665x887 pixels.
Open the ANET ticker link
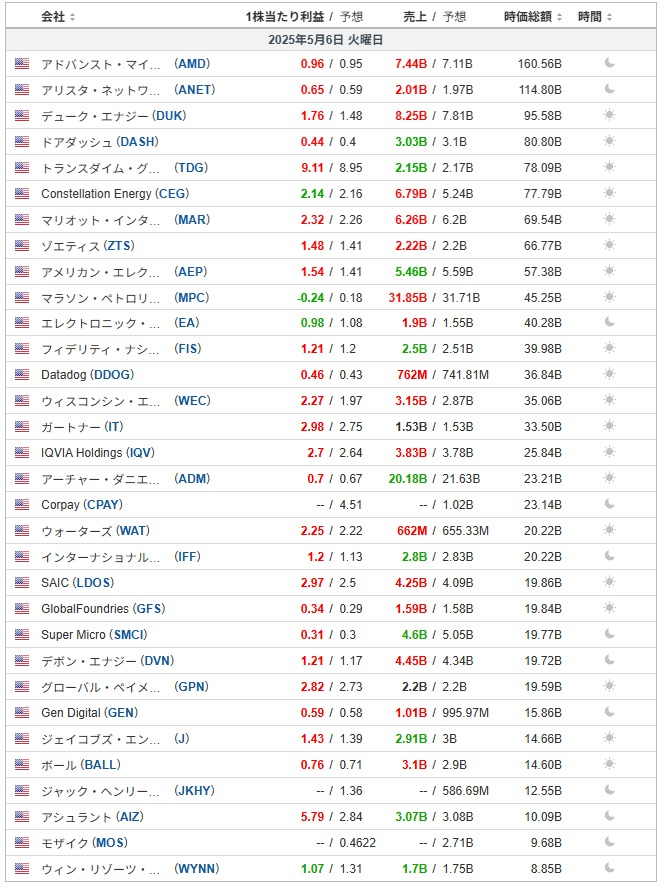click(x=195, y=90)
